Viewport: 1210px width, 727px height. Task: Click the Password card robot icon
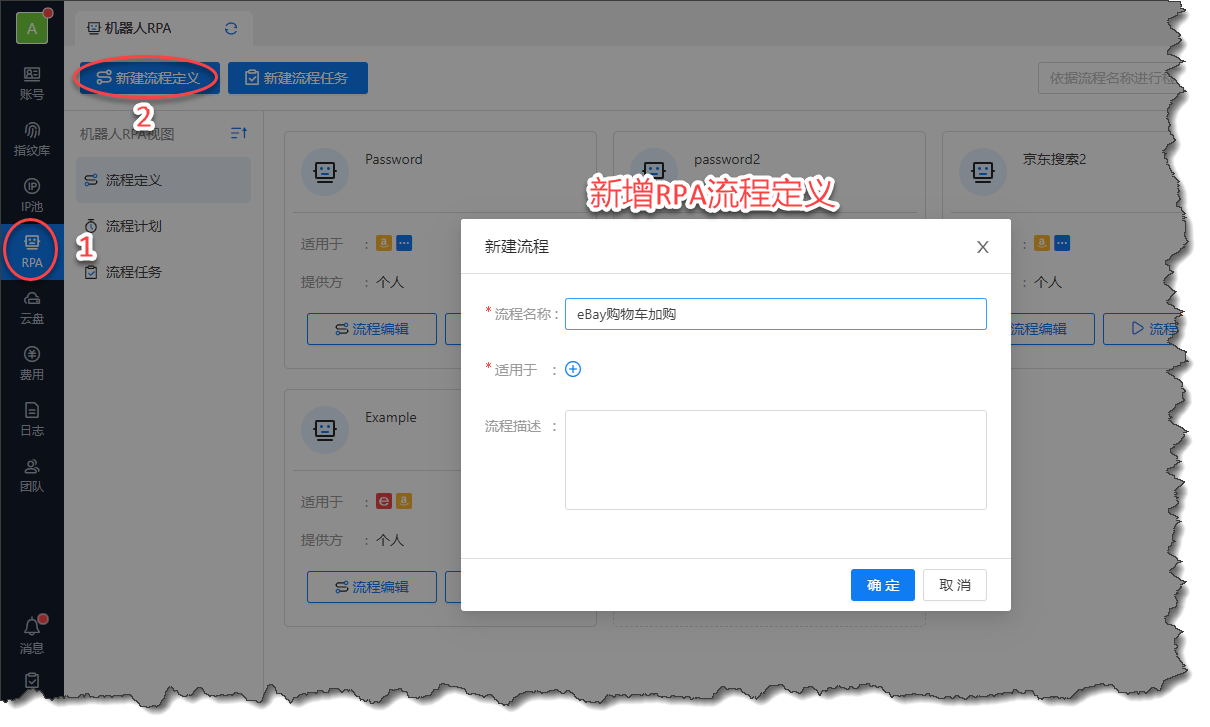tap(325, 172)
